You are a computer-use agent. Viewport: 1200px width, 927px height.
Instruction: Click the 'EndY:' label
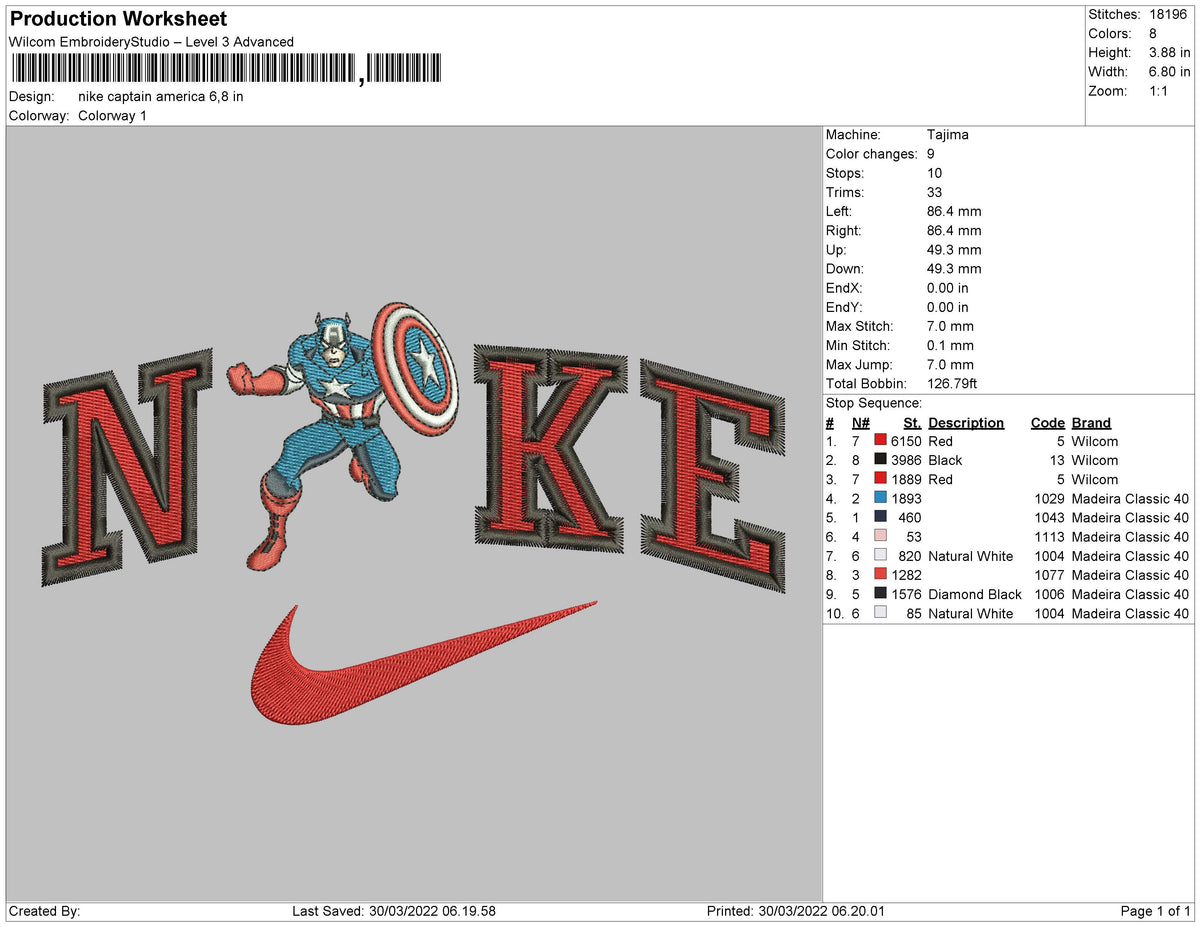point(844,307)
